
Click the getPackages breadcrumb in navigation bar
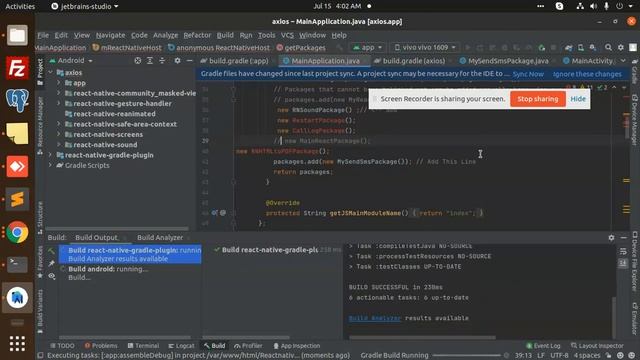pyautogui.click(x=301, y=48)
